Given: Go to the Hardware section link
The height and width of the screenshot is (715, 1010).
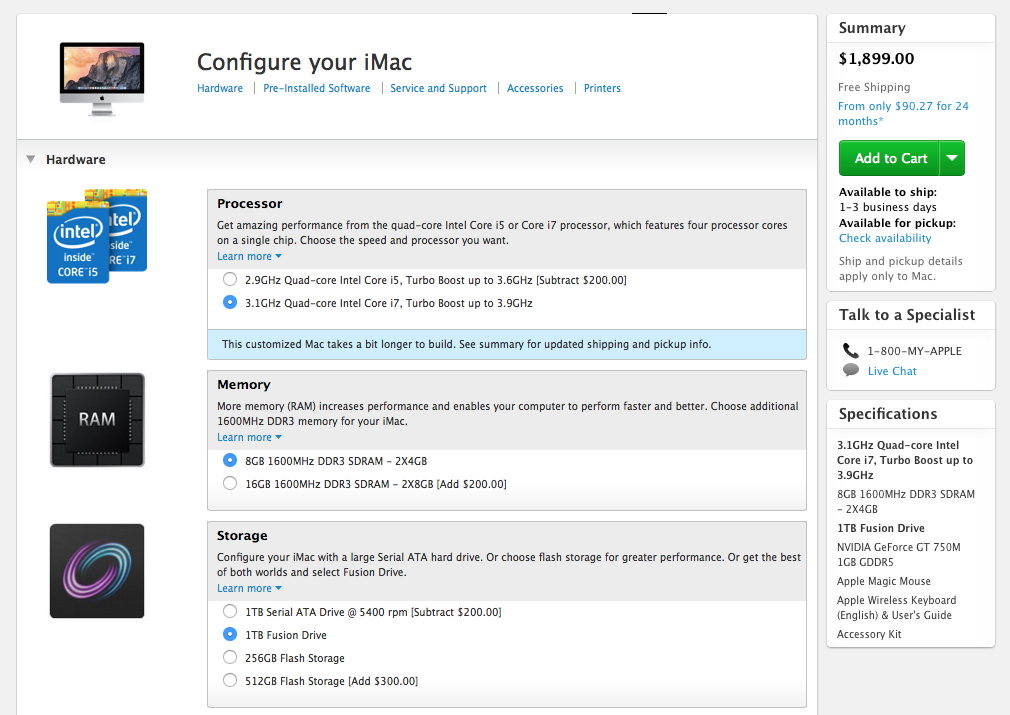Looking at the screenshot, I should 220,88.
